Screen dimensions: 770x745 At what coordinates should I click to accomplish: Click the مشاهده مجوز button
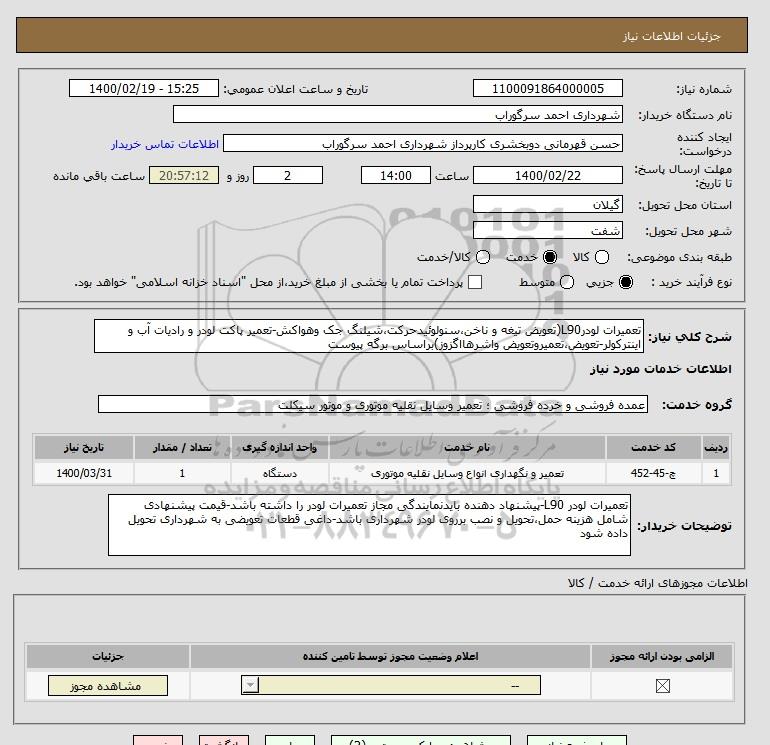pyautogui.click(x=108, y=686)
